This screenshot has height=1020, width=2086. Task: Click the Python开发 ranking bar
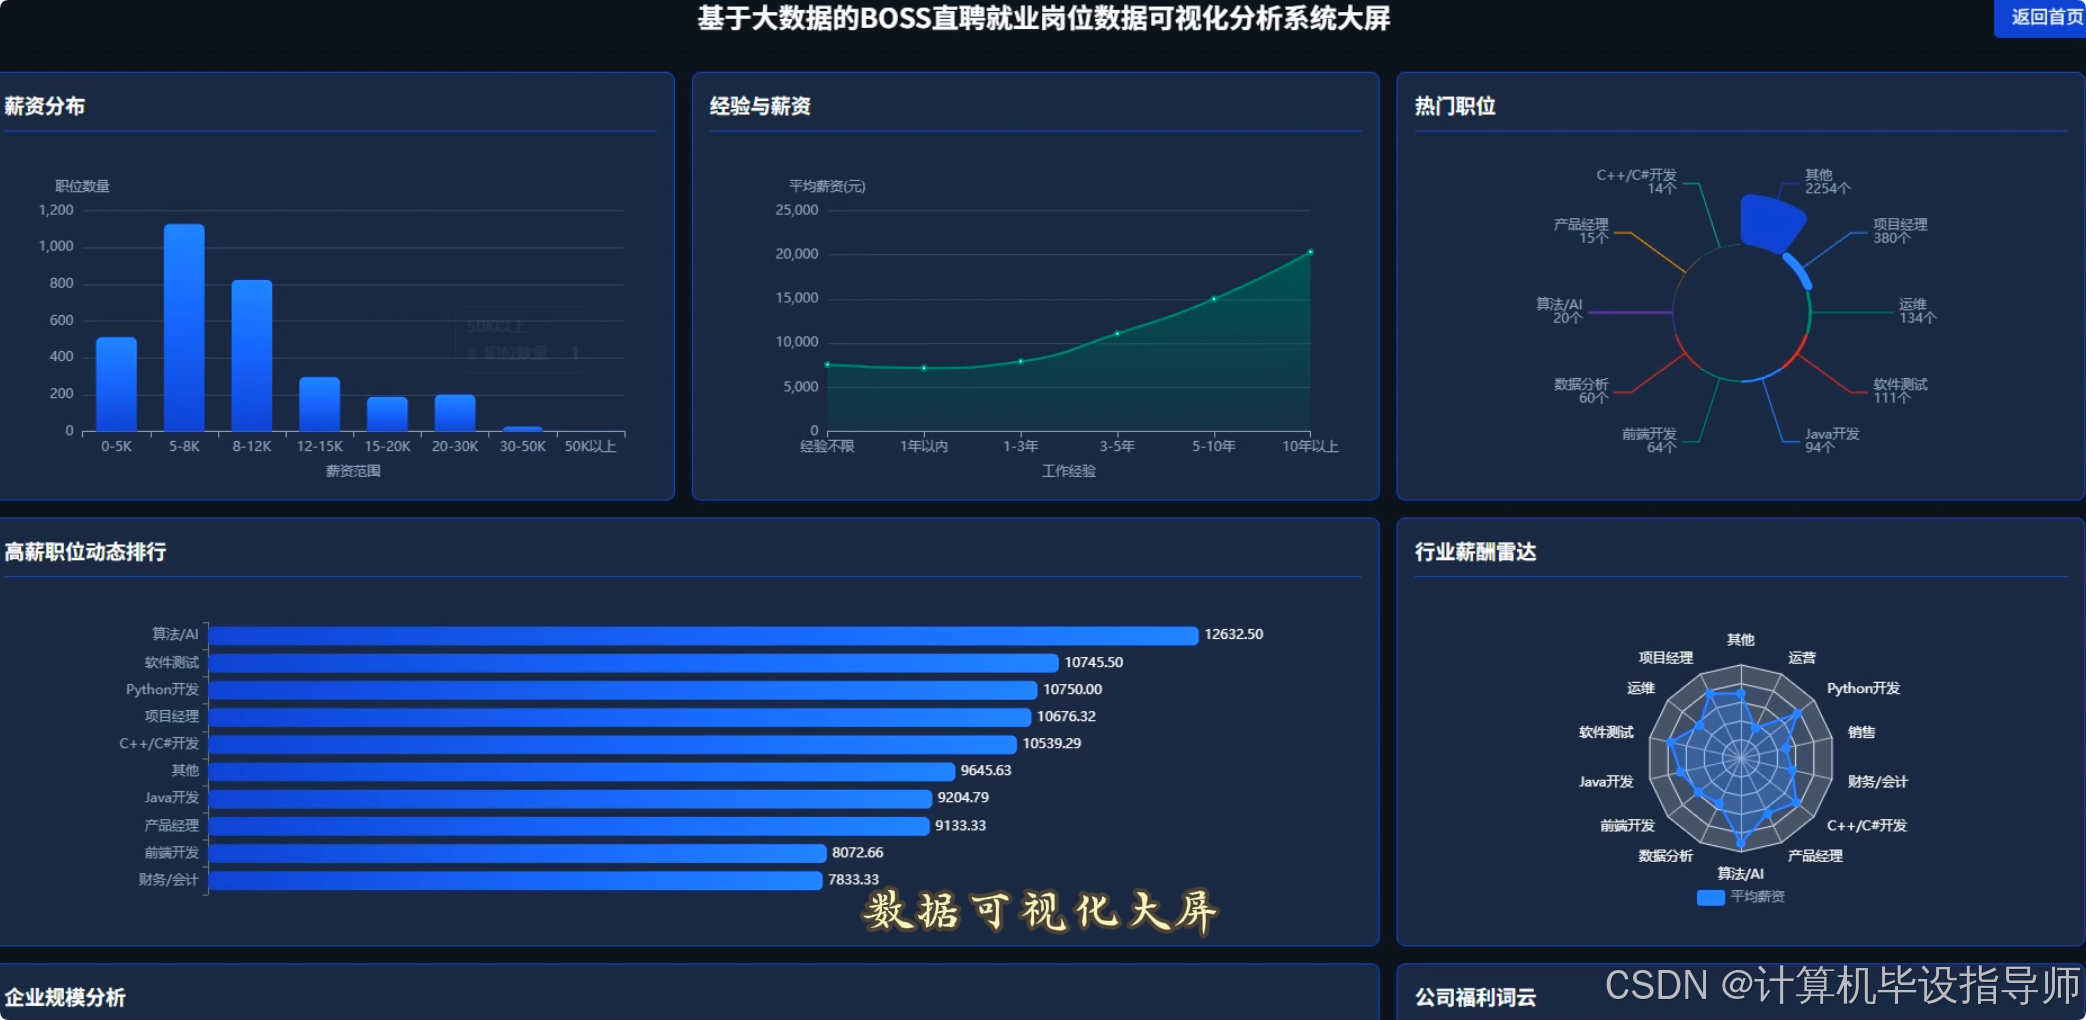tap(622, 690)
